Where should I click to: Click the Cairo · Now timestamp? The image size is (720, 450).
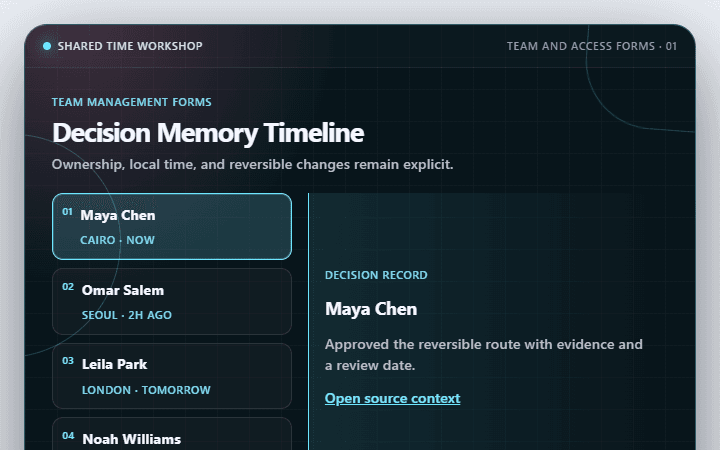[118, 240]
